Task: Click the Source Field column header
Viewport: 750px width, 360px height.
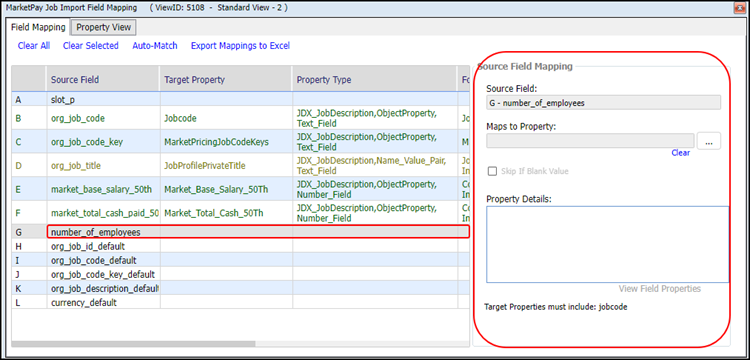Action: coord(103,80)
